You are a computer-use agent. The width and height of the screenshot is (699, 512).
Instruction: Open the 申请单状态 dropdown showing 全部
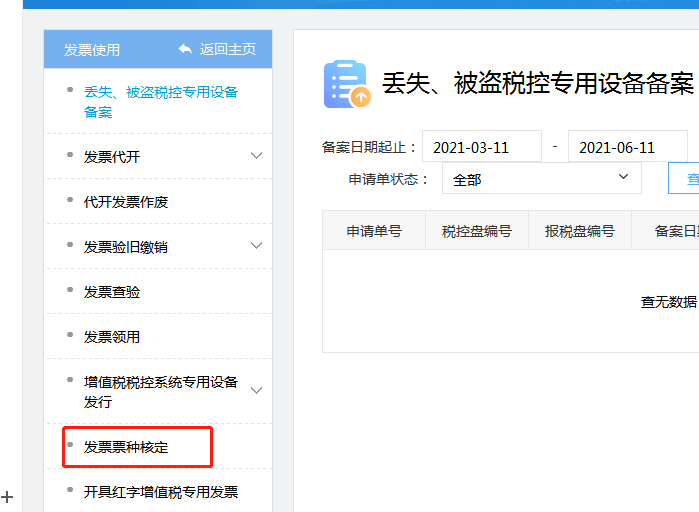point(541,179)
